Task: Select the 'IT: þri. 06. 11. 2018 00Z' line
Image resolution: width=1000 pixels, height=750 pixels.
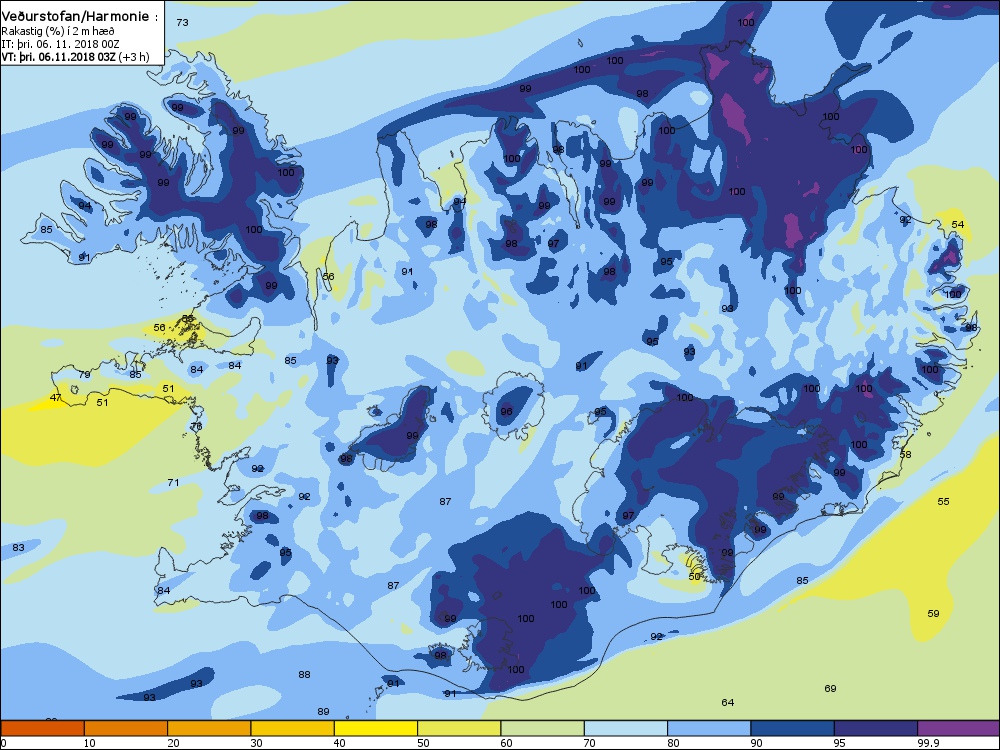Action: coord(60,44)
